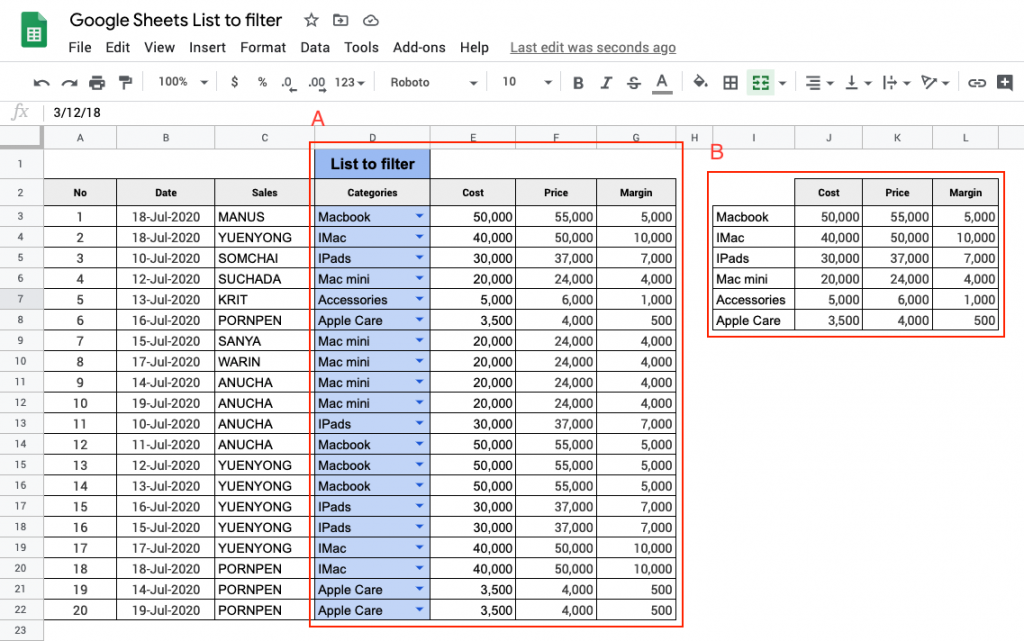The height and width of the screenshot is (641, 1024).
Task: Click the insert link icon
Action: click(978, 82)
